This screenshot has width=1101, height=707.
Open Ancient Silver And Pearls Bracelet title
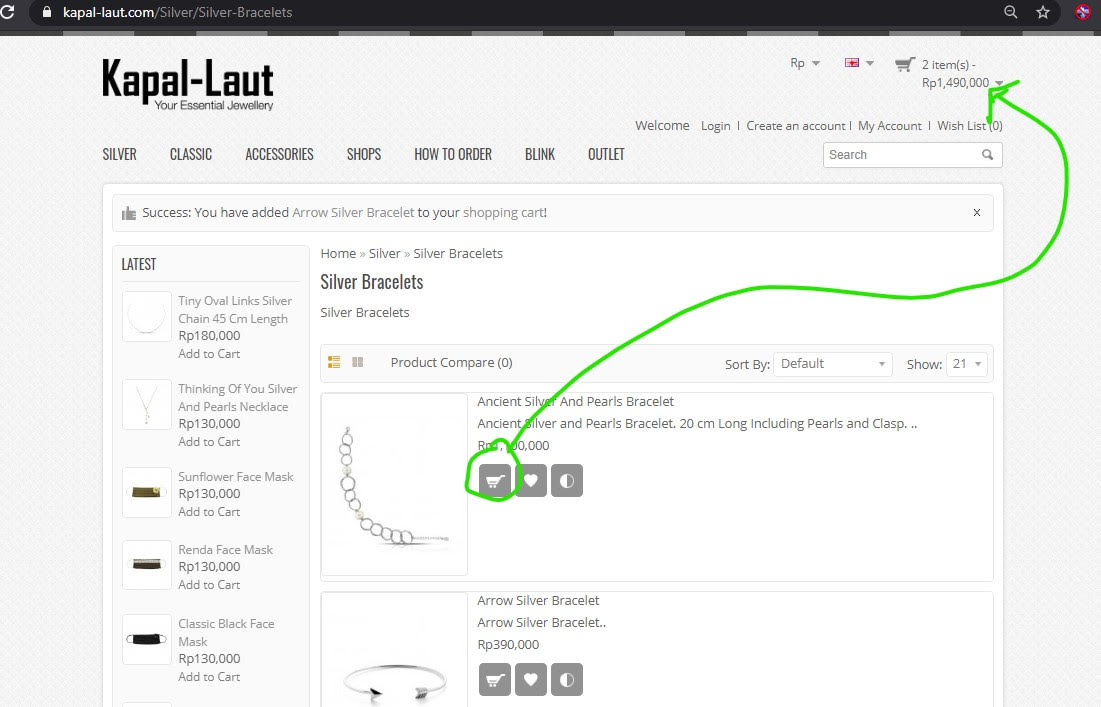click(575, 402)
